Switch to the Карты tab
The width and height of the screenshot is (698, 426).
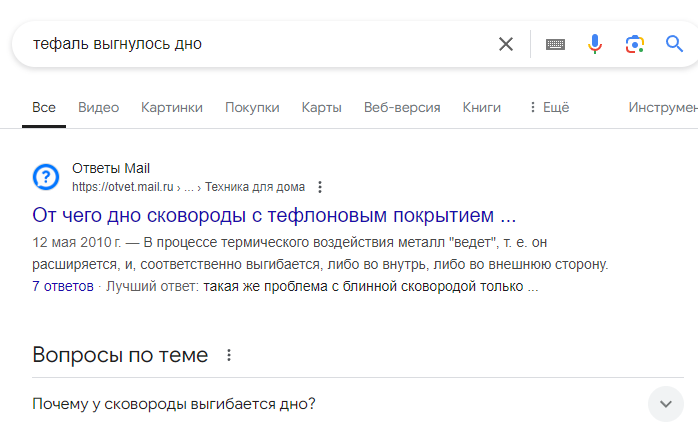[321, 107]
